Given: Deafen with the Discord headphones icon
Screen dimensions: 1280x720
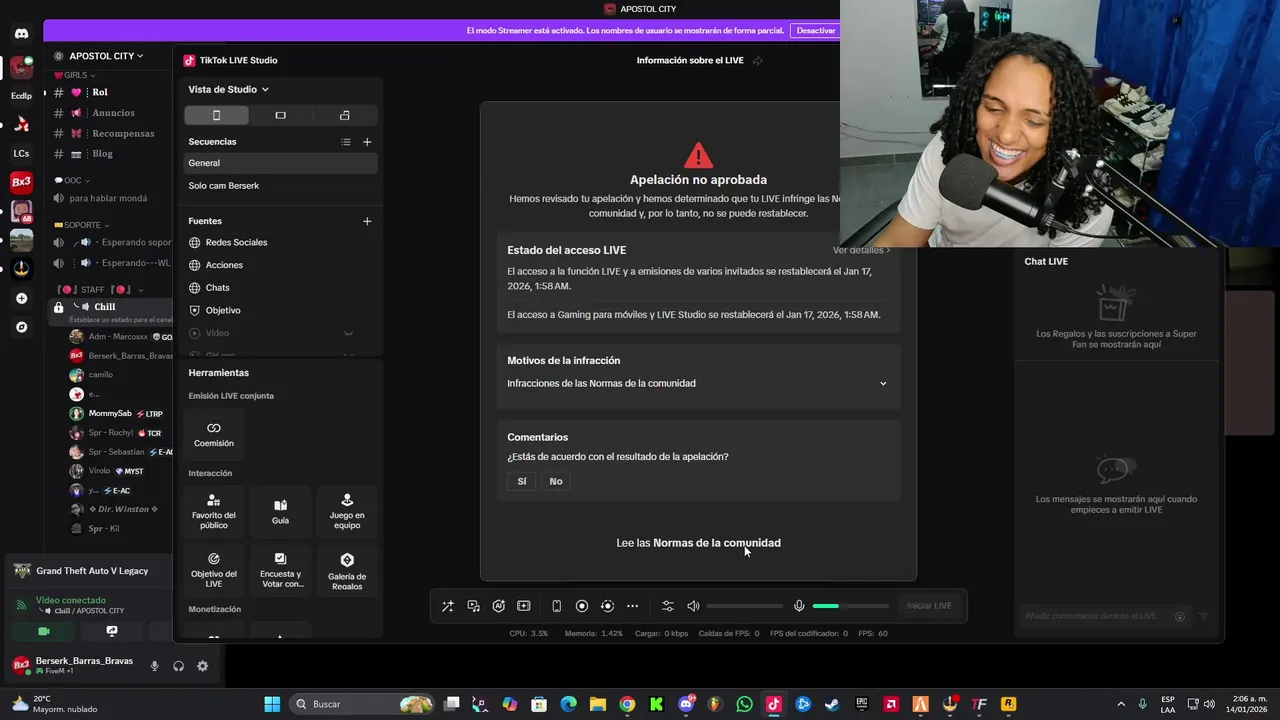Looking at the screenshot, I should (x=178, y=666).
